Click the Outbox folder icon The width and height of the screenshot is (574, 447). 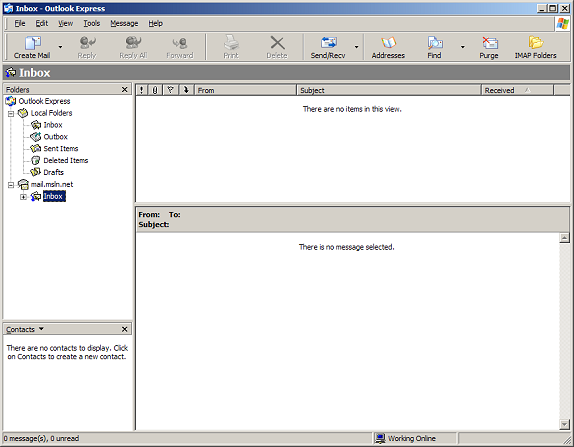tap(36, 137)
